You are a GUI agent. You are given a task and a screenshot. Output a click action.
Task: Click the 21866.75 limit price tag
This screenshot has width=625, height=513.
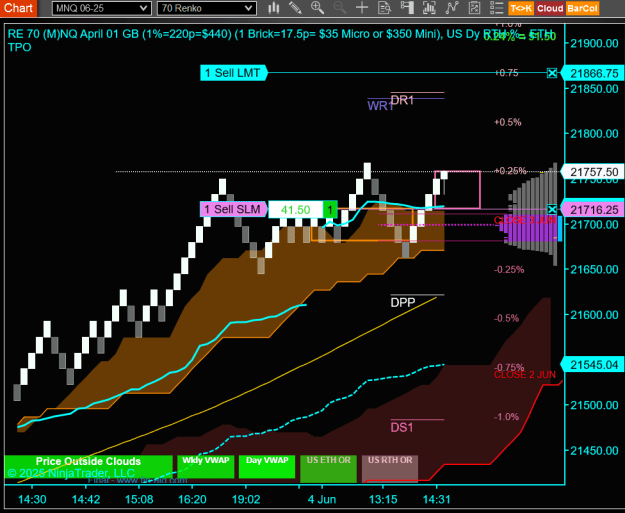tap(593, 73)
